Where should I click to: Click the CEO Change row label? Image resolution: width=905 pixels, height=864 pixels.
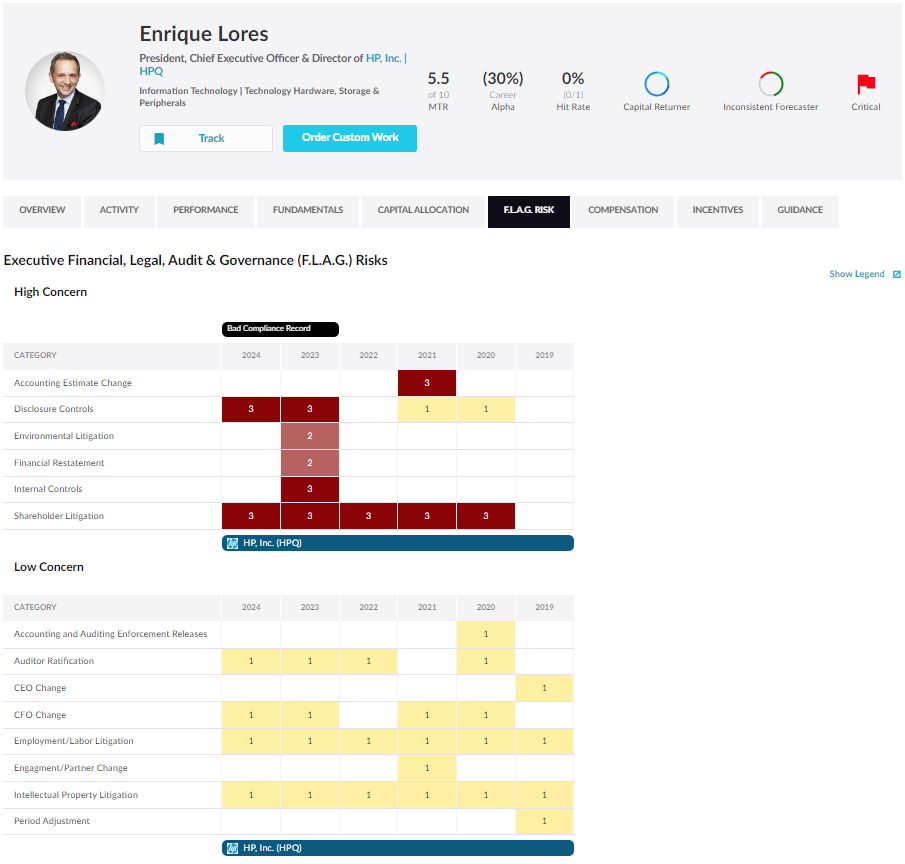pyautogui.click(x=40, y=688)
